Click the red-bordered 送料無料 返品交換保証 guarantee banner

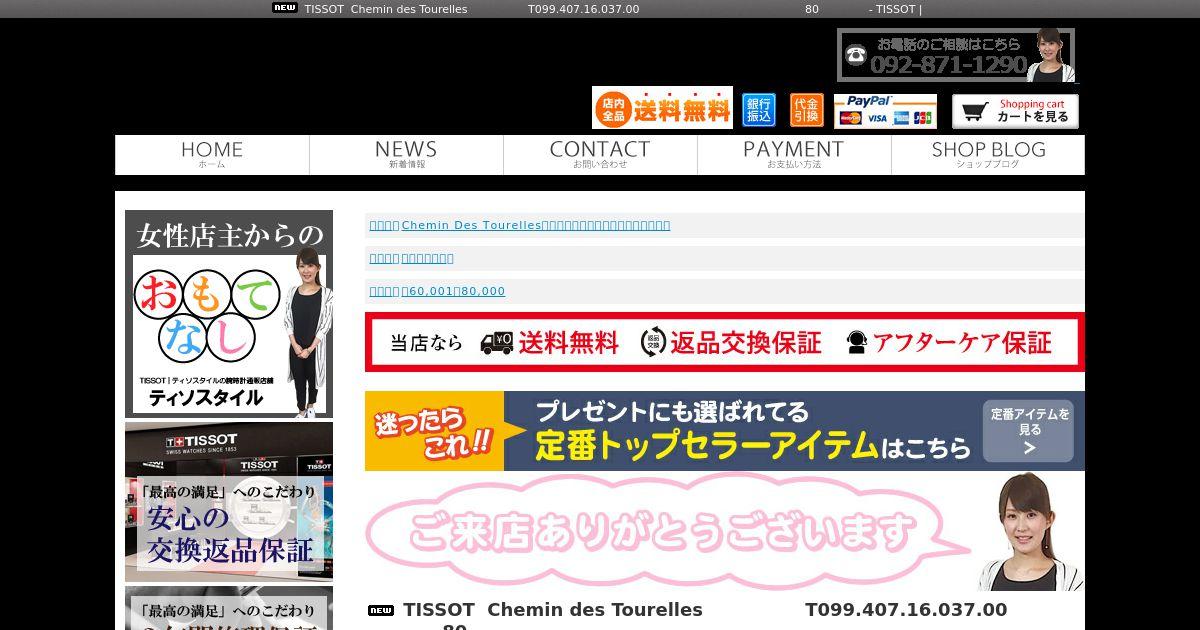(725, 342)
